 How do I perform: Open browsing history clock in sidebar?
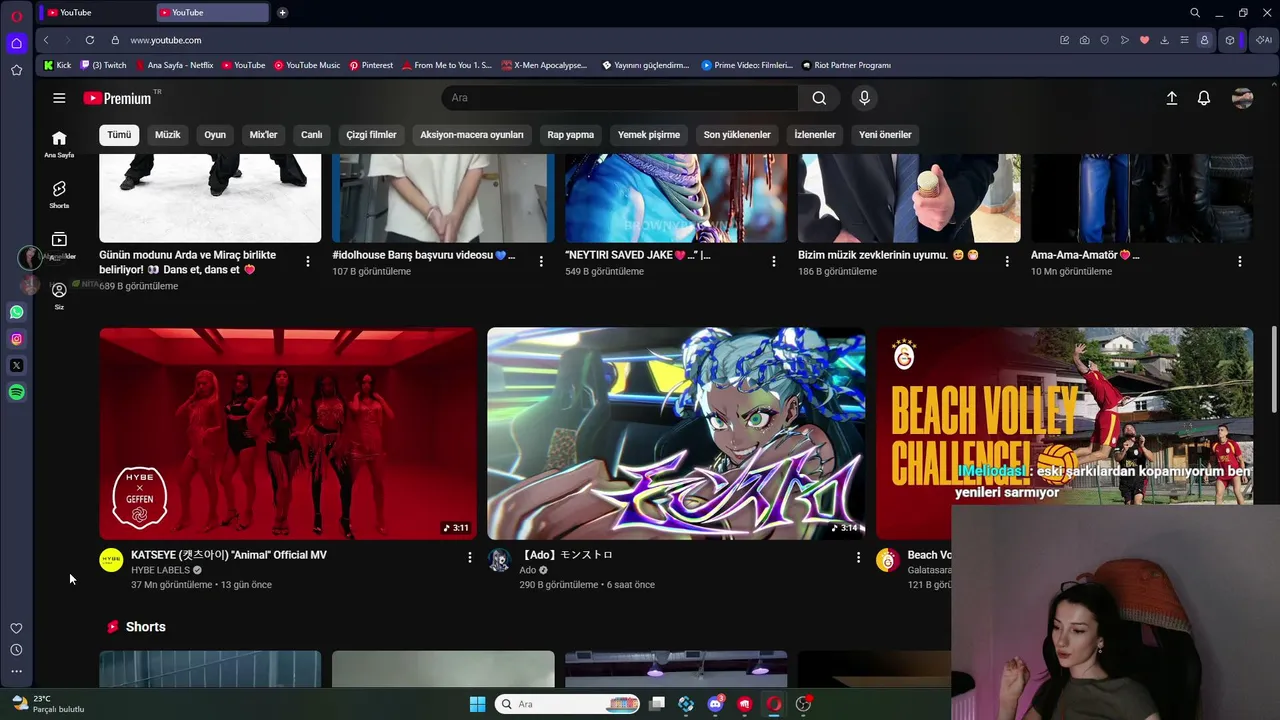tap(16, 650)
